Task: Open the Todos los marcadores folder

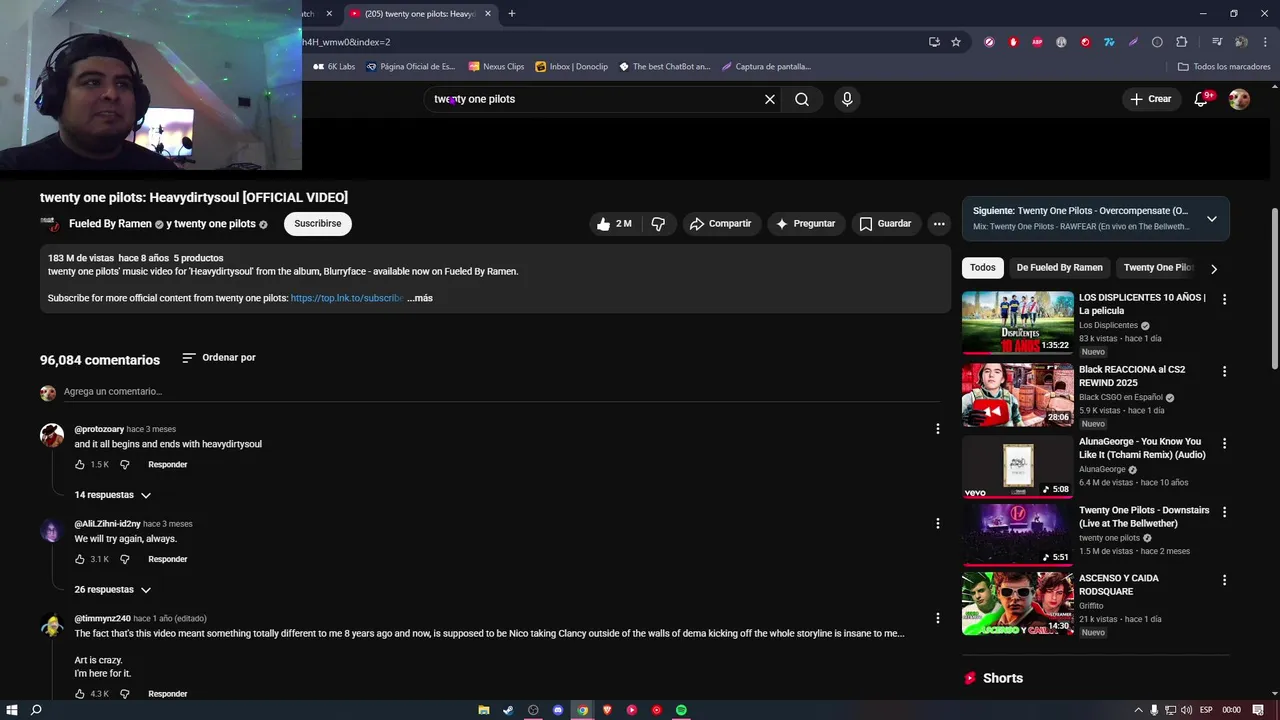Action: coord(1224,67)
